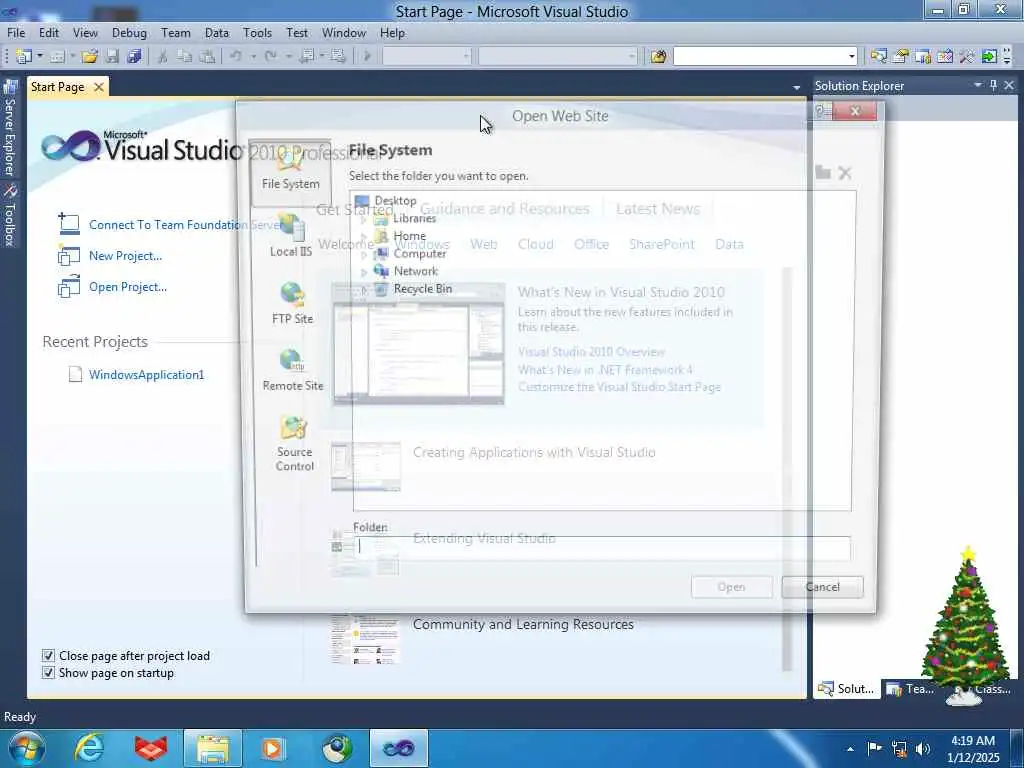The width and height of the screenshot is (1024, 768).
Task: Open the Server Explorer side tab
Action: (x=9, y=129)
